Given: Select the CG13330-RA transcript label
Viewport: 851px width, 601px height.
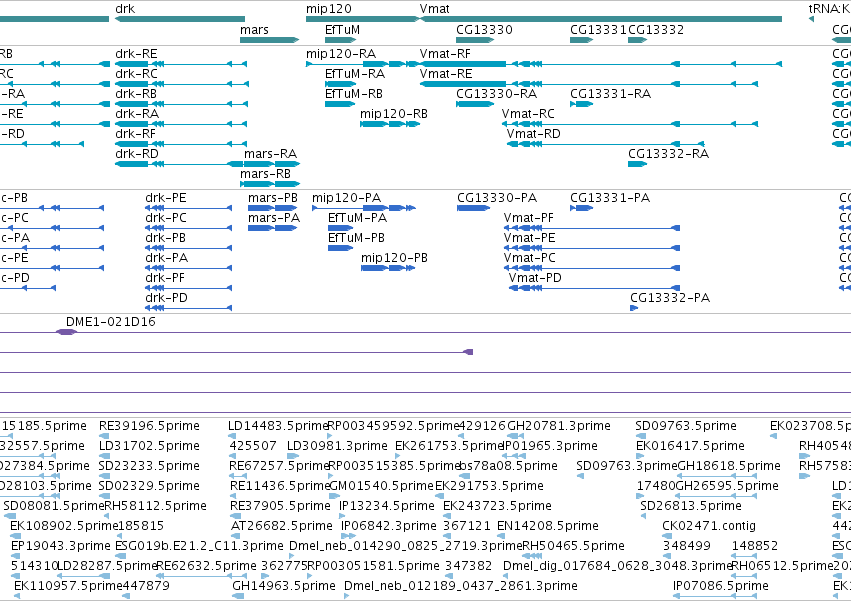Looking at the screenshot, I should click(x=497, y=94).
